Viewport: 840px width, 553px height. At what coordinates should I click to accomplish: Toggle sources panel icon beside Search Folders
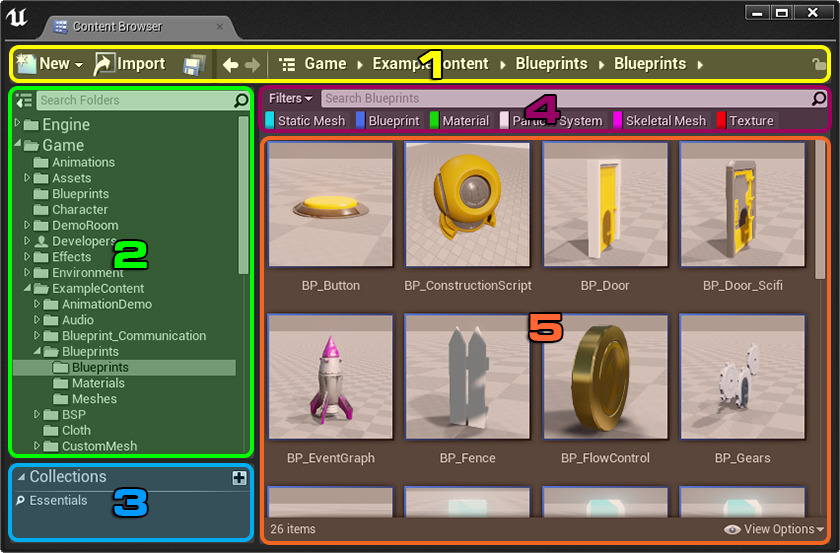pos(24,100)
